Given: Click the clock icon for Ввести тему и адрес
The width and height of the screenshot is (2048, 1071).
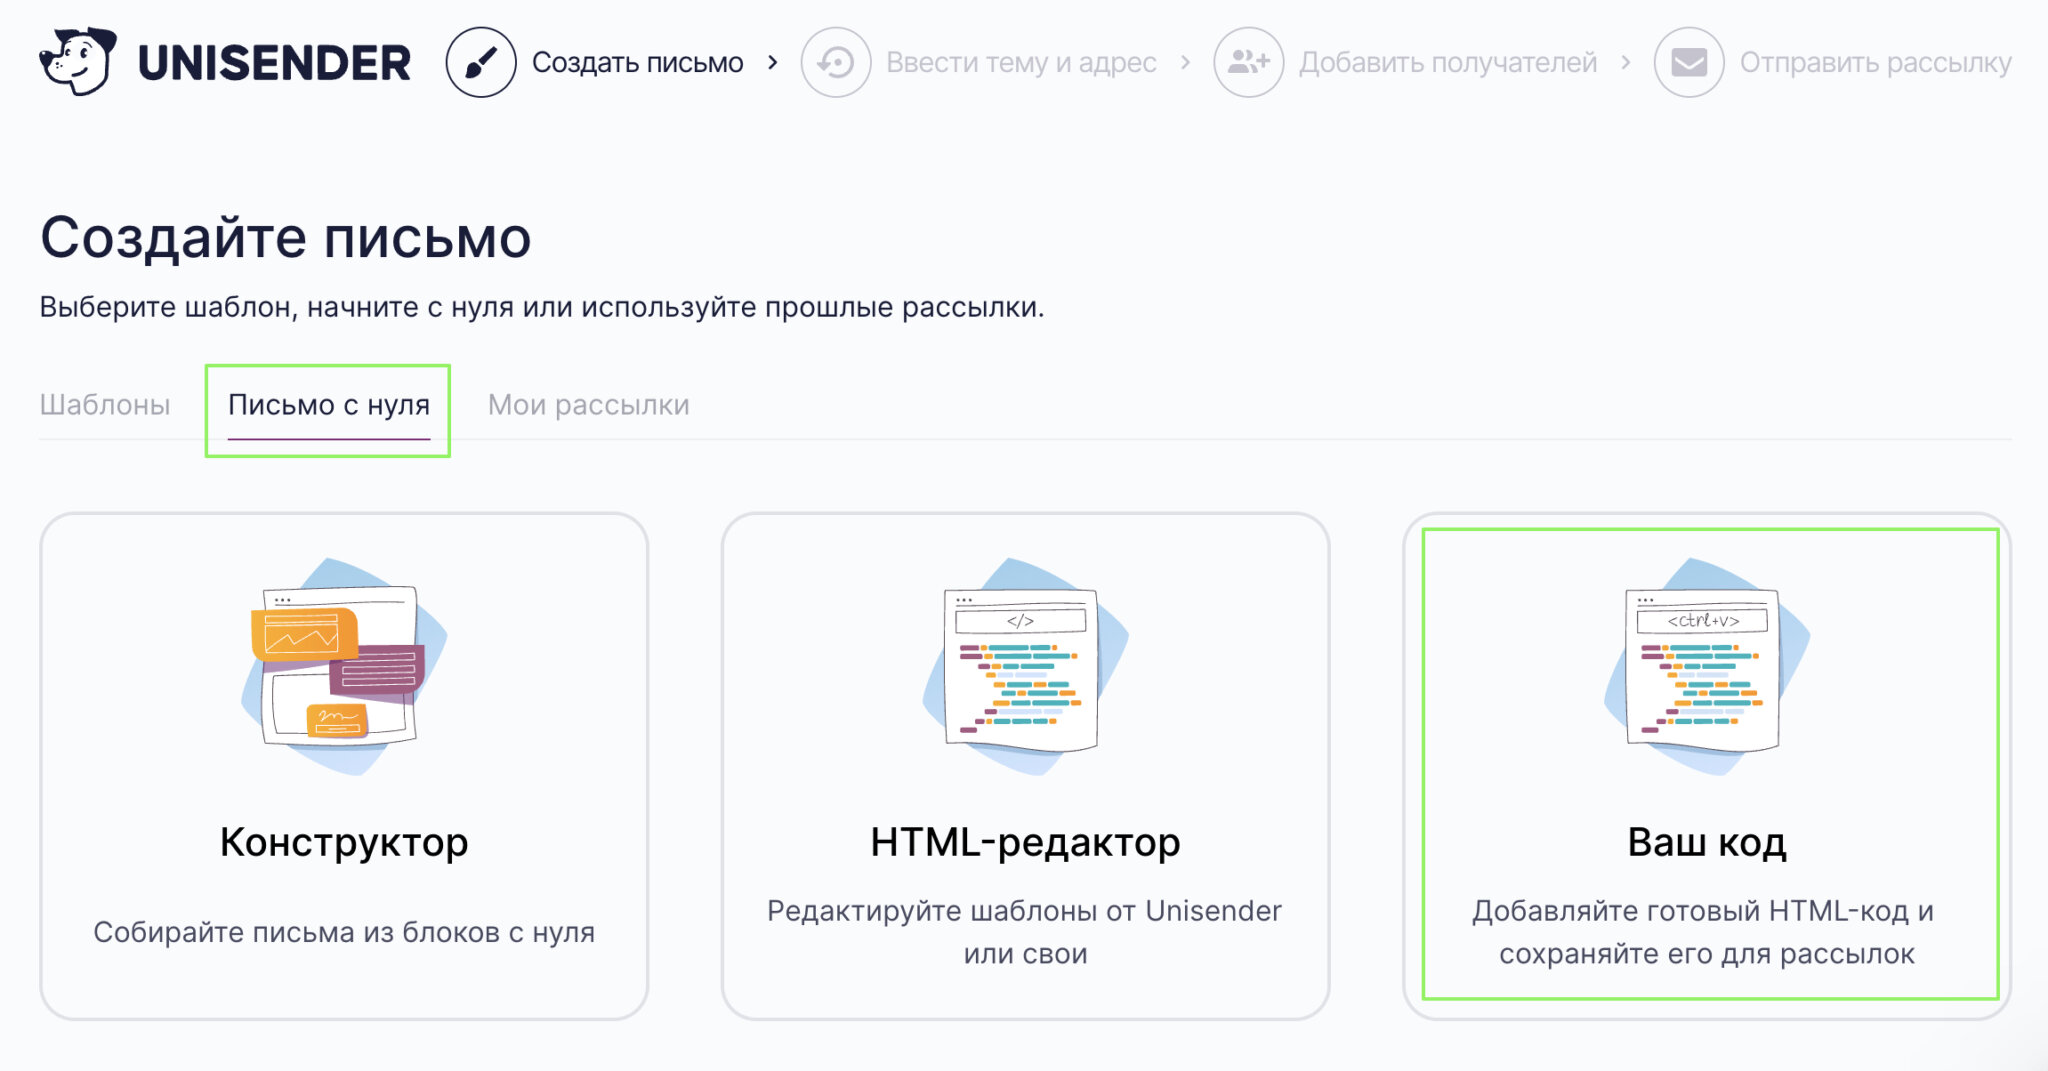Looking at the screenshot, I should [x=835, y=62].
